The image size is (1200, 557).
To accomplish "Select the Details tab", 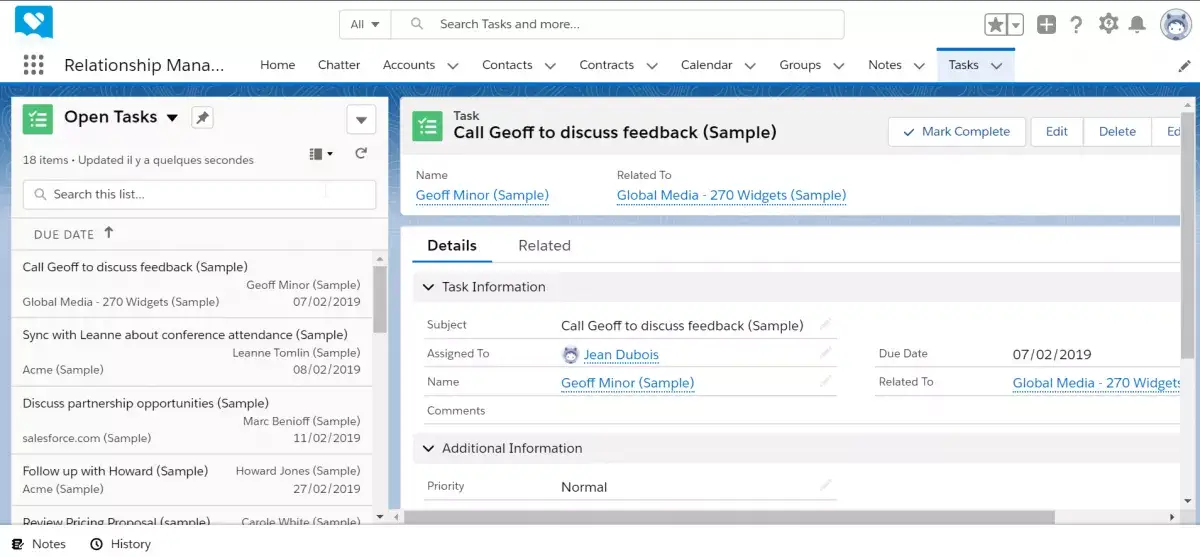I will pyautogui.click(x=452, y=245).
